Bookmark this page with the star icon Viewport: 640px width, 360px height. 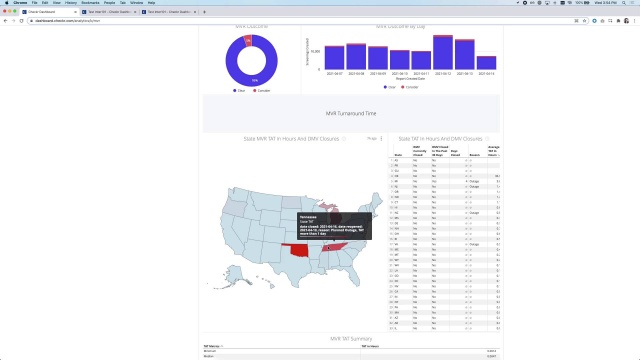click(x=584, y=21)
